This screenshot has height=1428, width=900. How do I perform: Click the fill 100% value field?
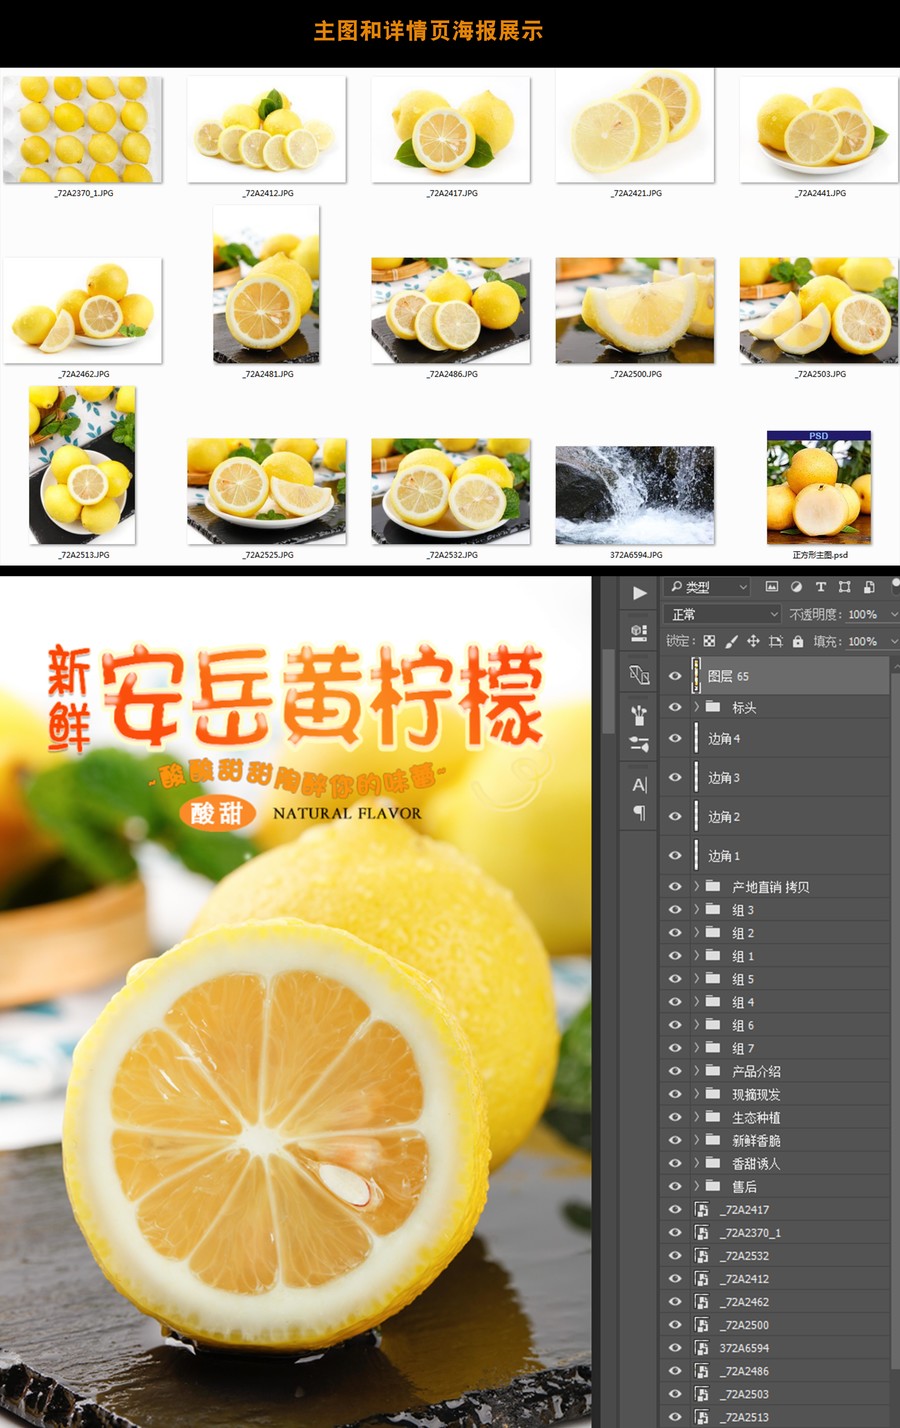click(863, 641)
